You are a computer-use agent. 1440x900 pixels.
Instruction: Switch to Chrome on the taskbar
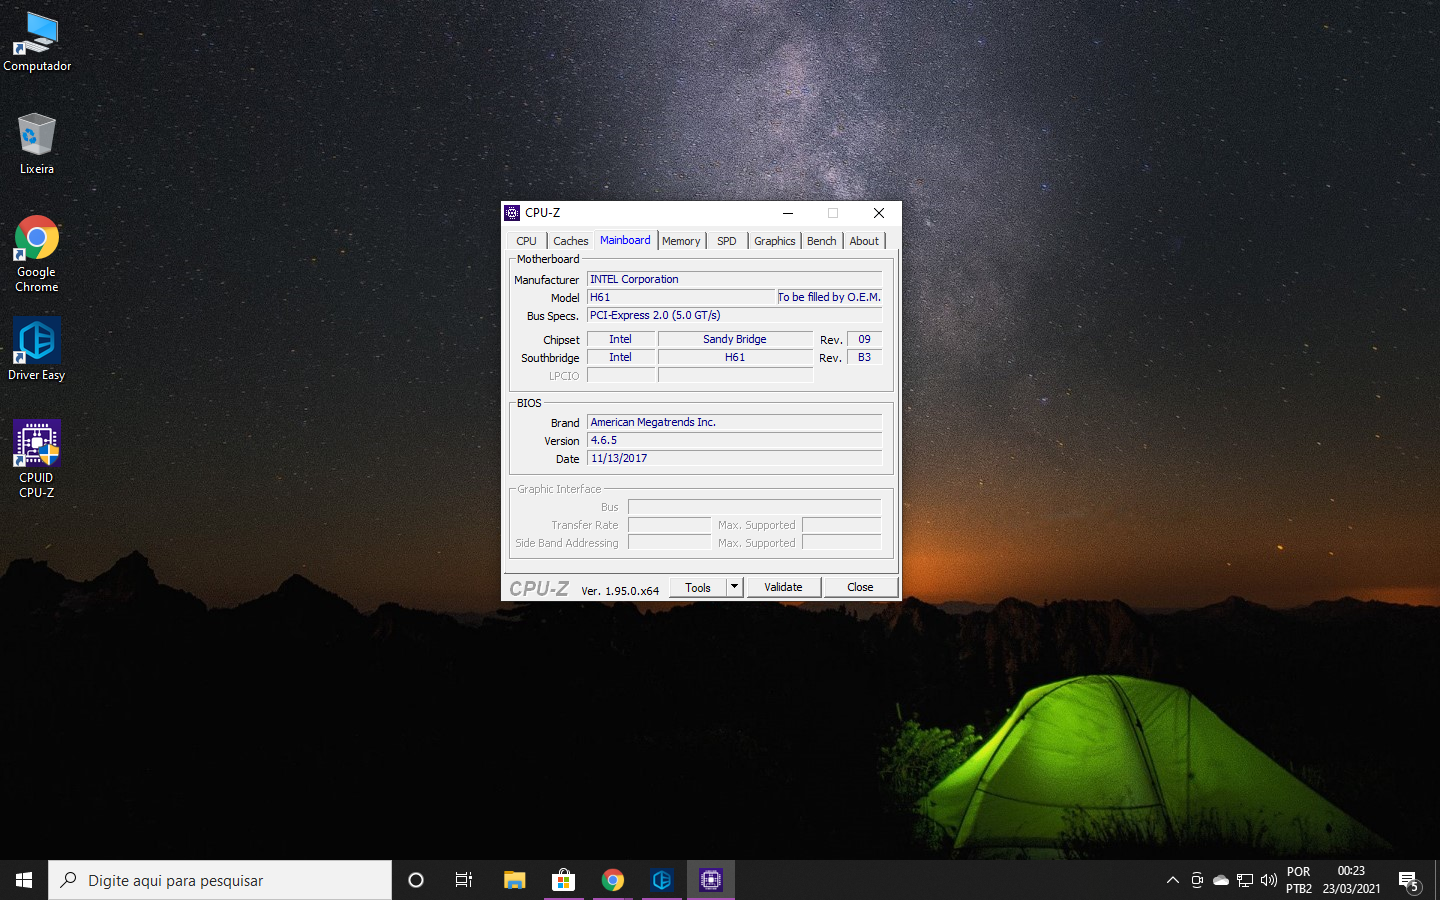[613, 880]
